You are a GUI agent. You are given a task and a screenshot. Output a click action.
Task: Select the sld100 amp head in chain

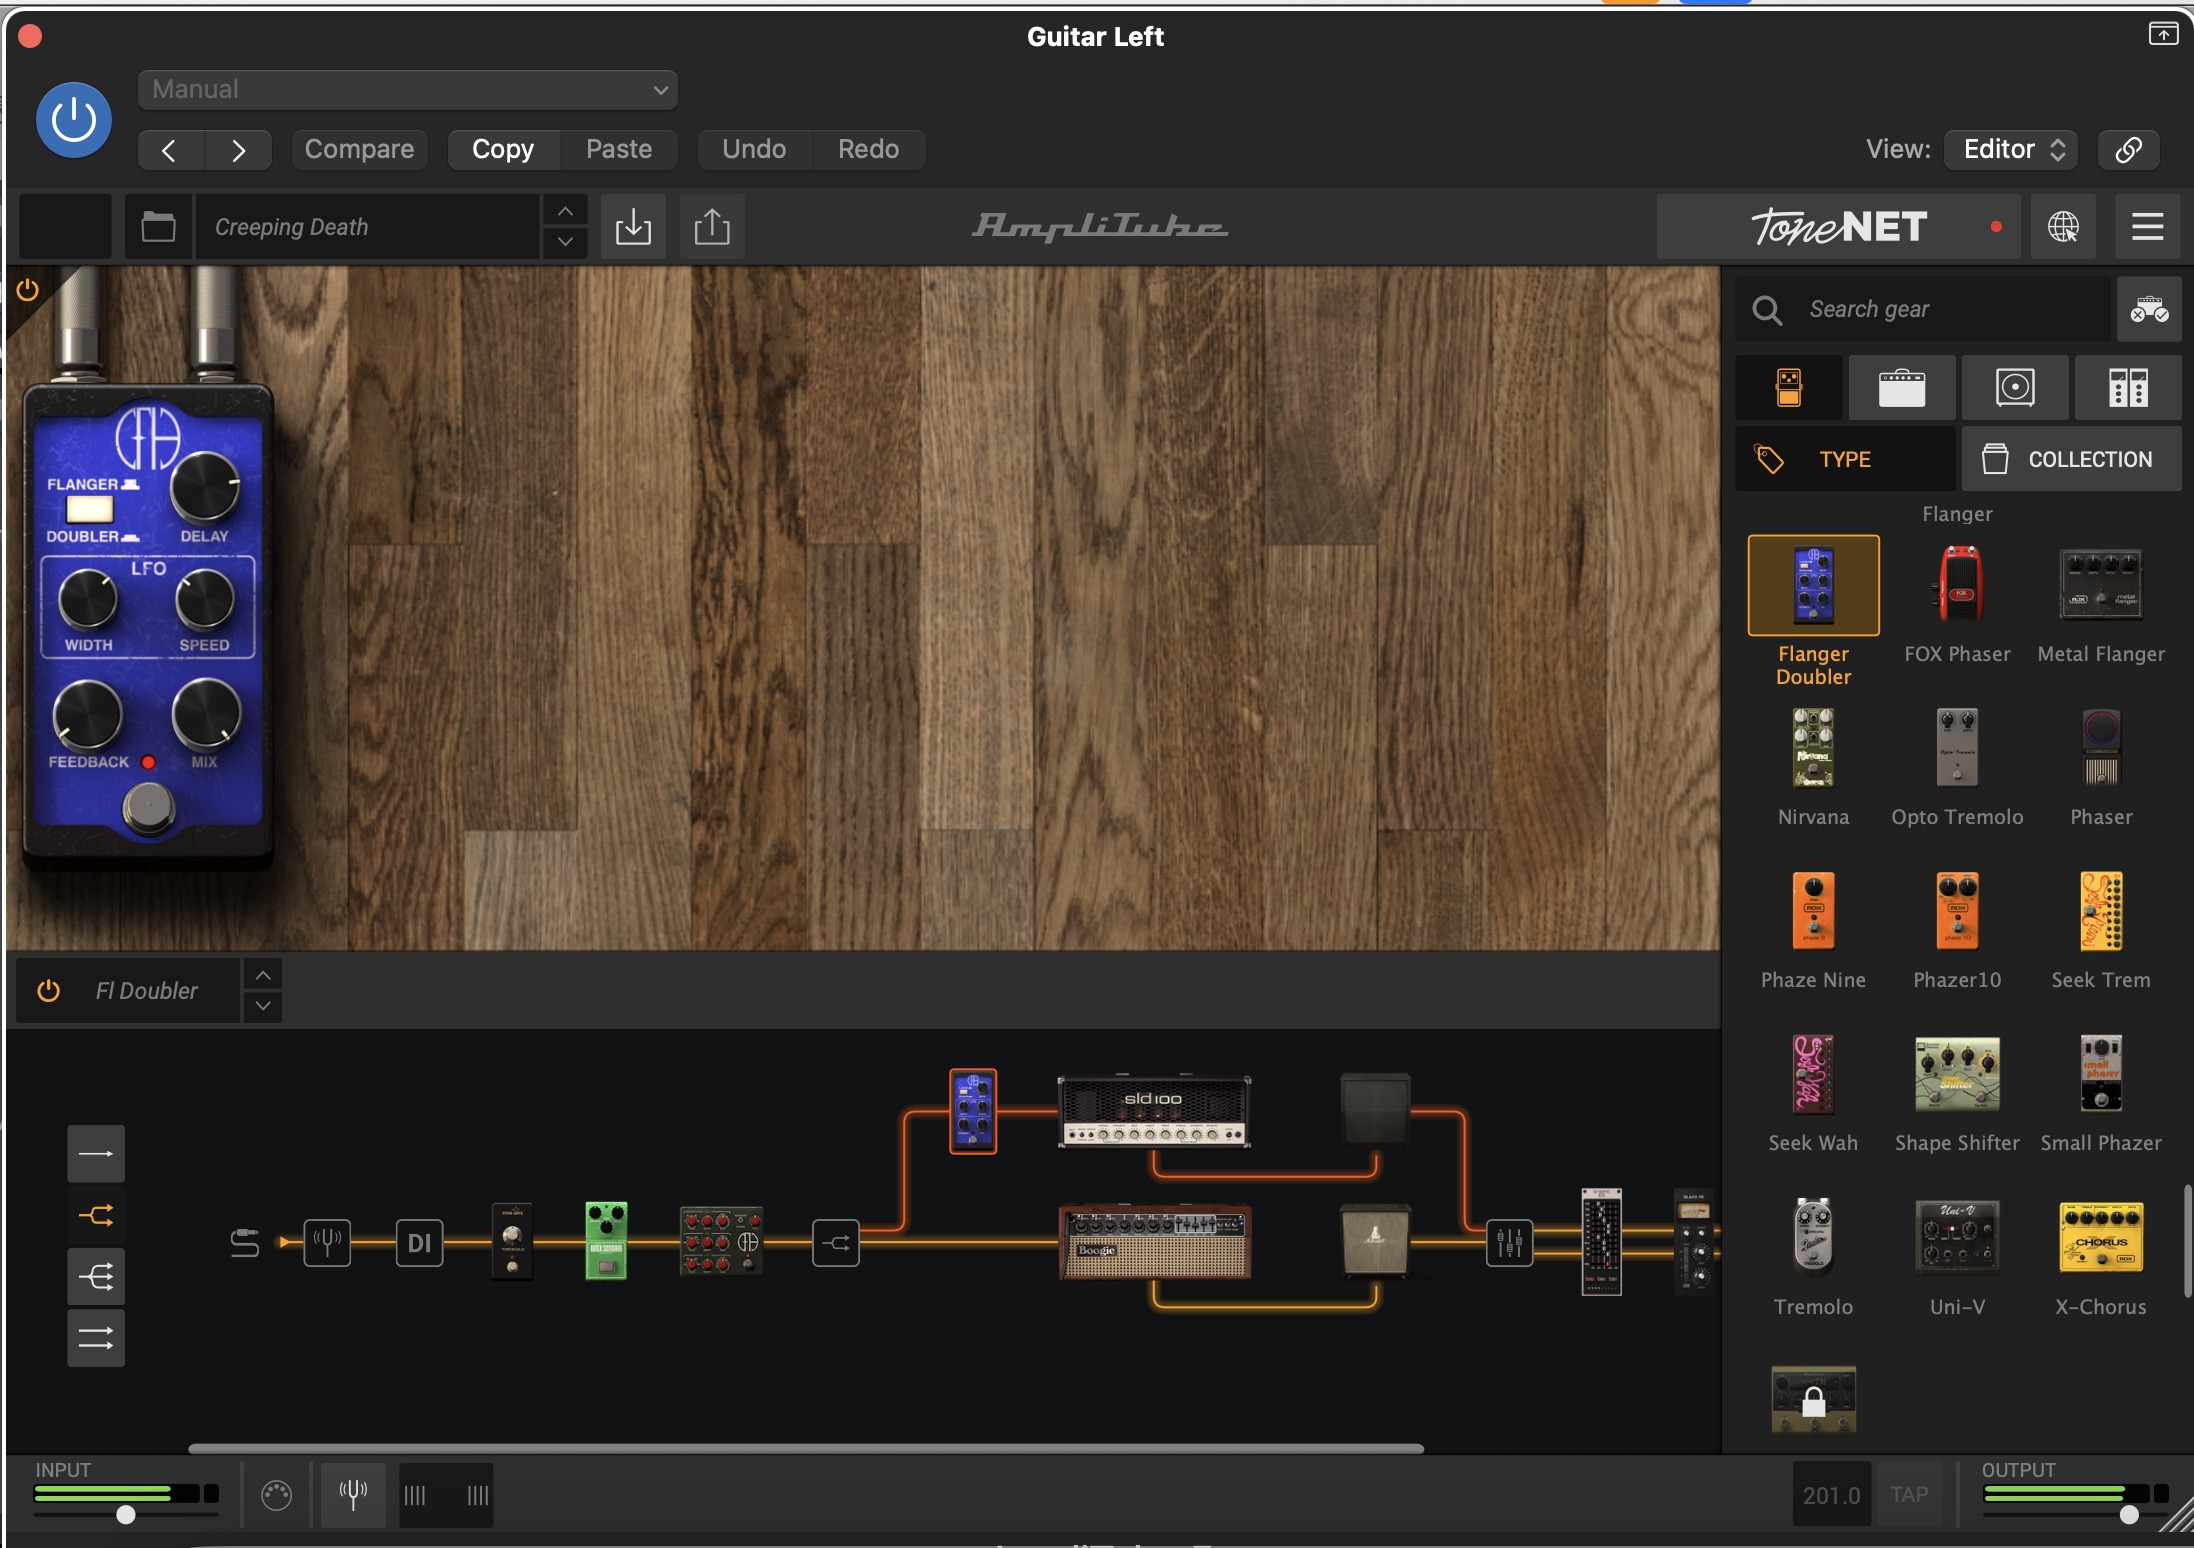click(1154, 1112)
